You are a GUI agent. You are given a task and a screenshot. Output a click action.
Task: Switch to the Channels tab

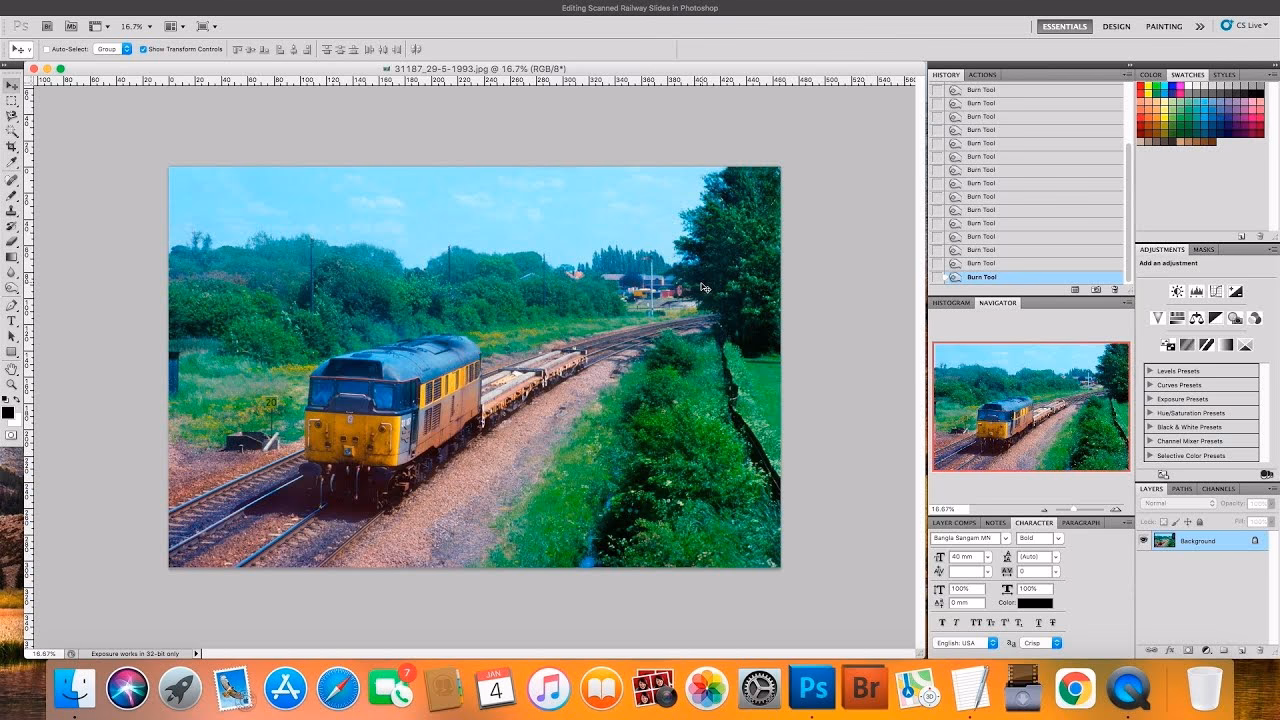(1217, 489)
